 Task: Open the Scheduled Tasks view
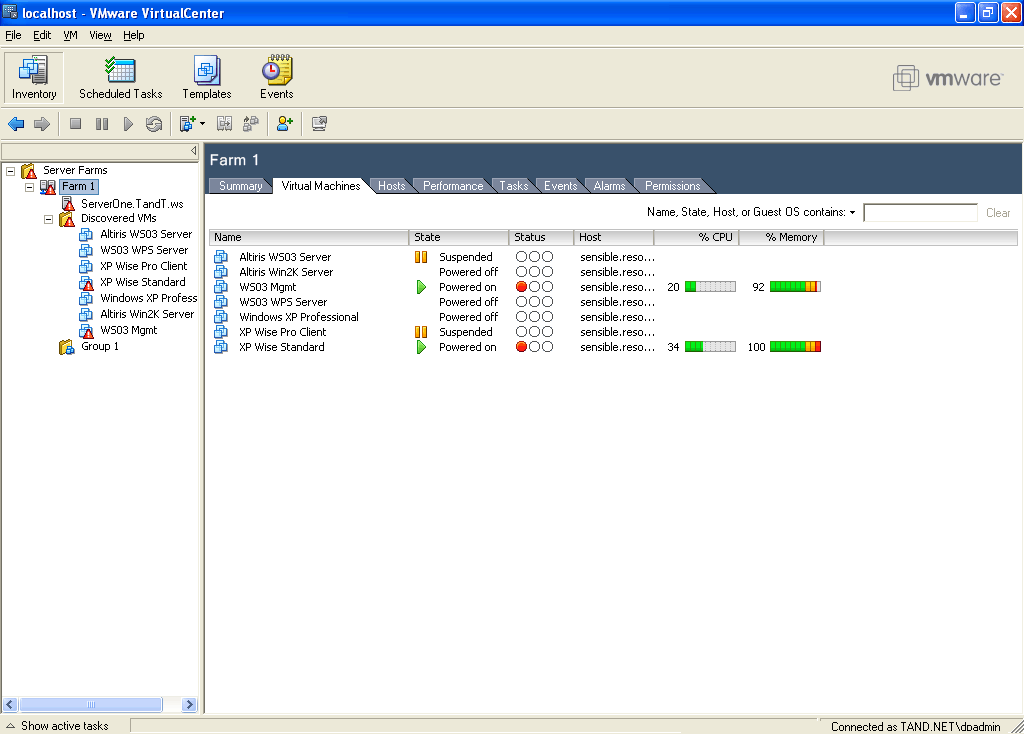pos(120,79)
